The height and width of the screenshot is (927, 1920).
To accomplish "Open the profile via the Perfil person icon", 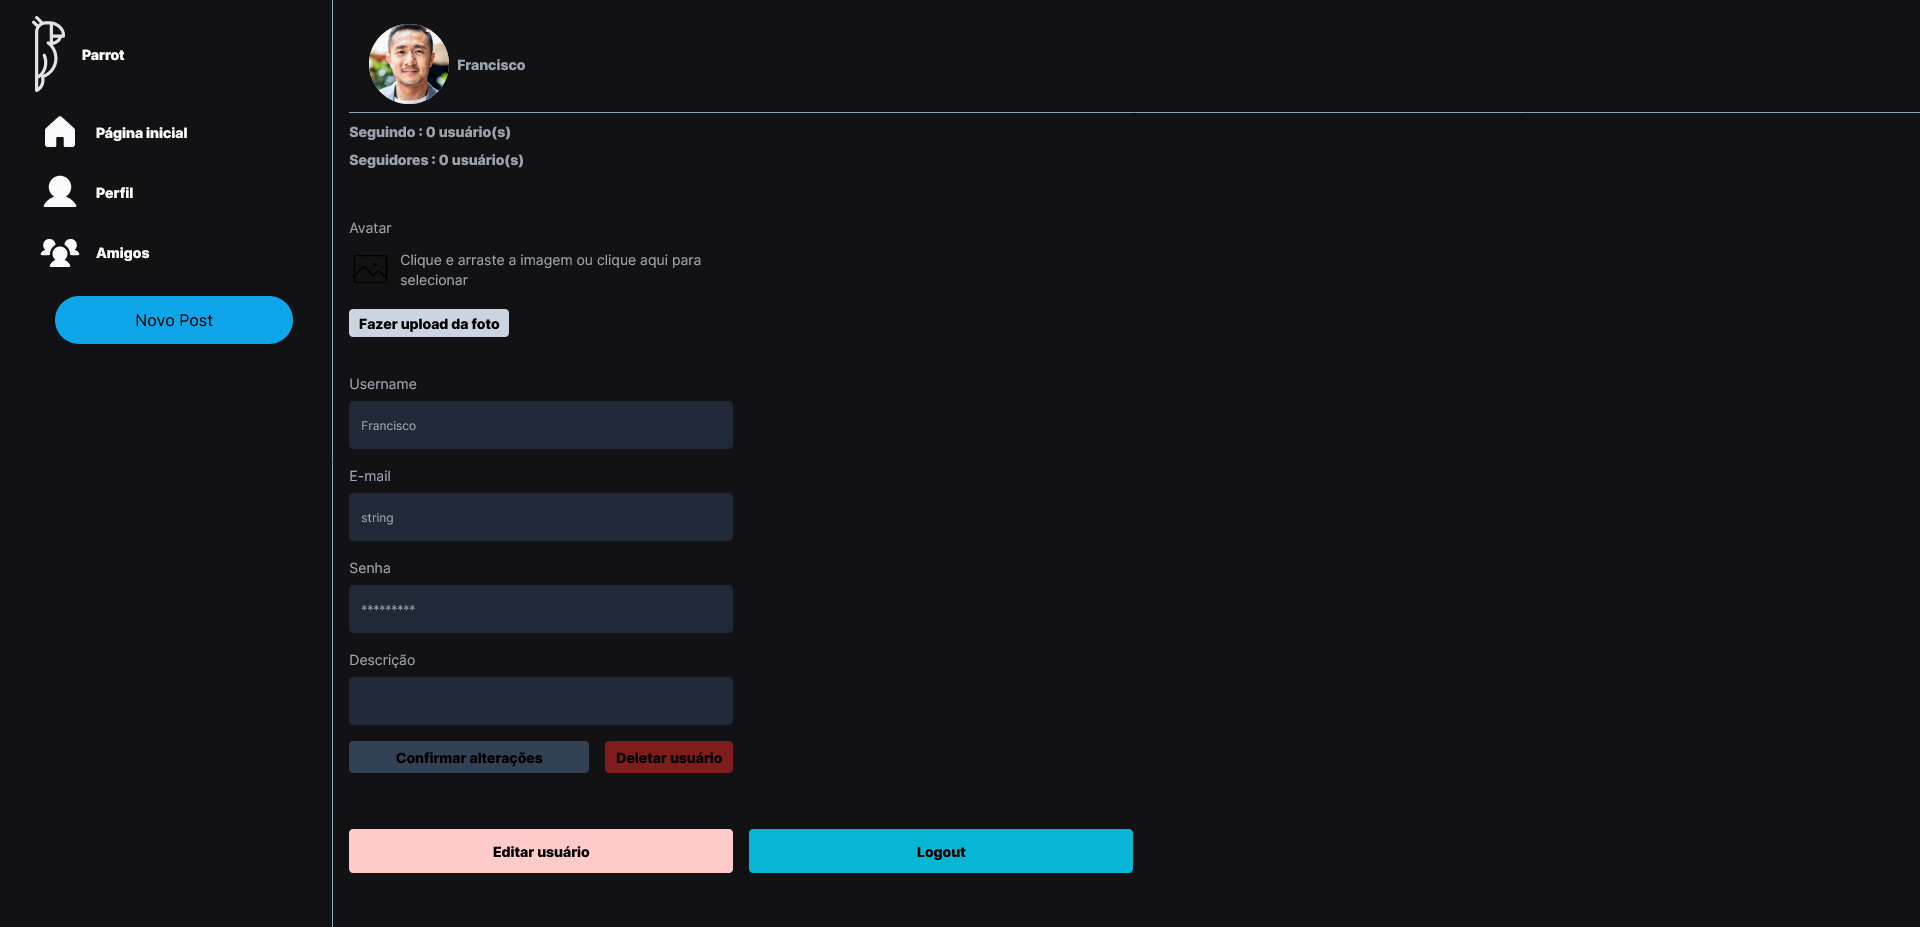I will 59,192.
